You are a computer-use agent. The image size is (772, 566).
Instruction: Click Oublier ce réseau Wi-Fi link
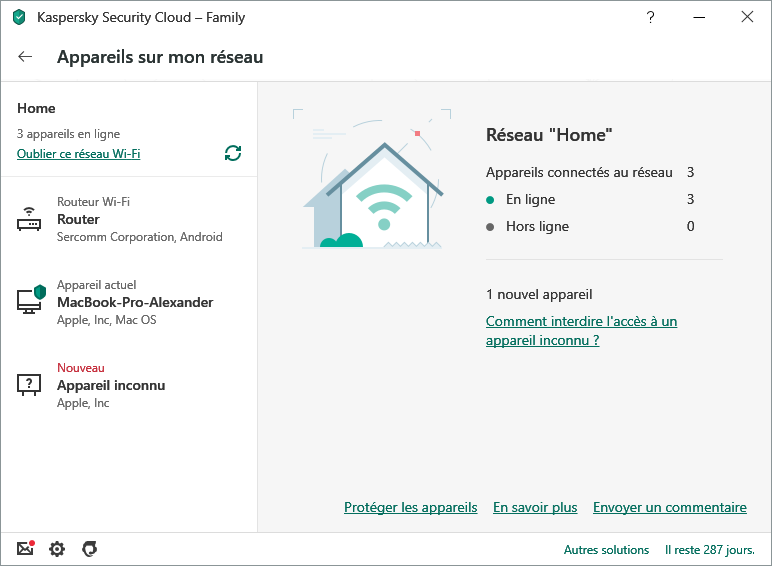(79, 154)
